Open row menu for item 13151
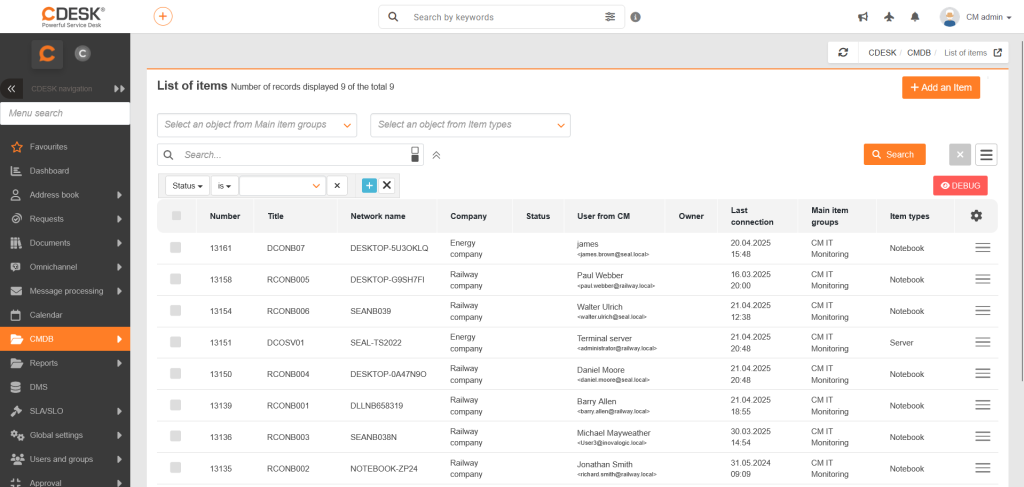This screenshot has width=1024, height=487. click(x=982, y=342)
